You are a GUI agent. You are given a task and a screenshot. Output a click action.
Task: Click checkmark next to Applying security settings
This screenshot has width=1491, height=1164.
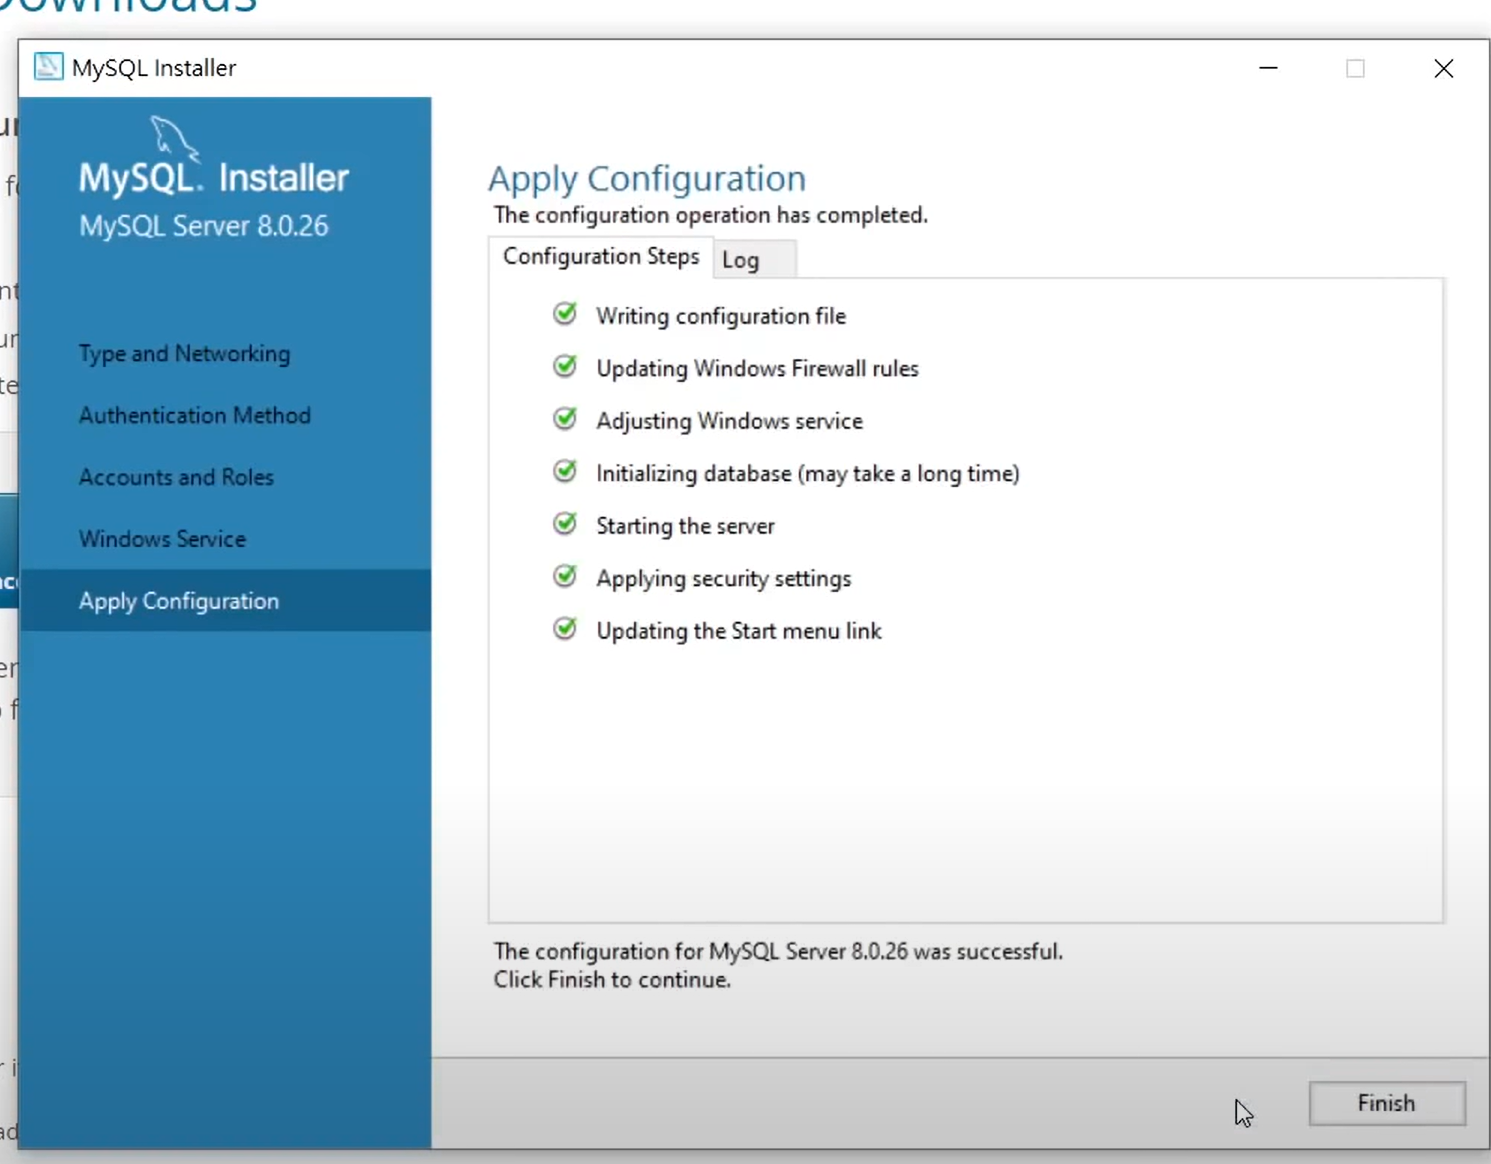pyautogui.click(x=565, y=576)
